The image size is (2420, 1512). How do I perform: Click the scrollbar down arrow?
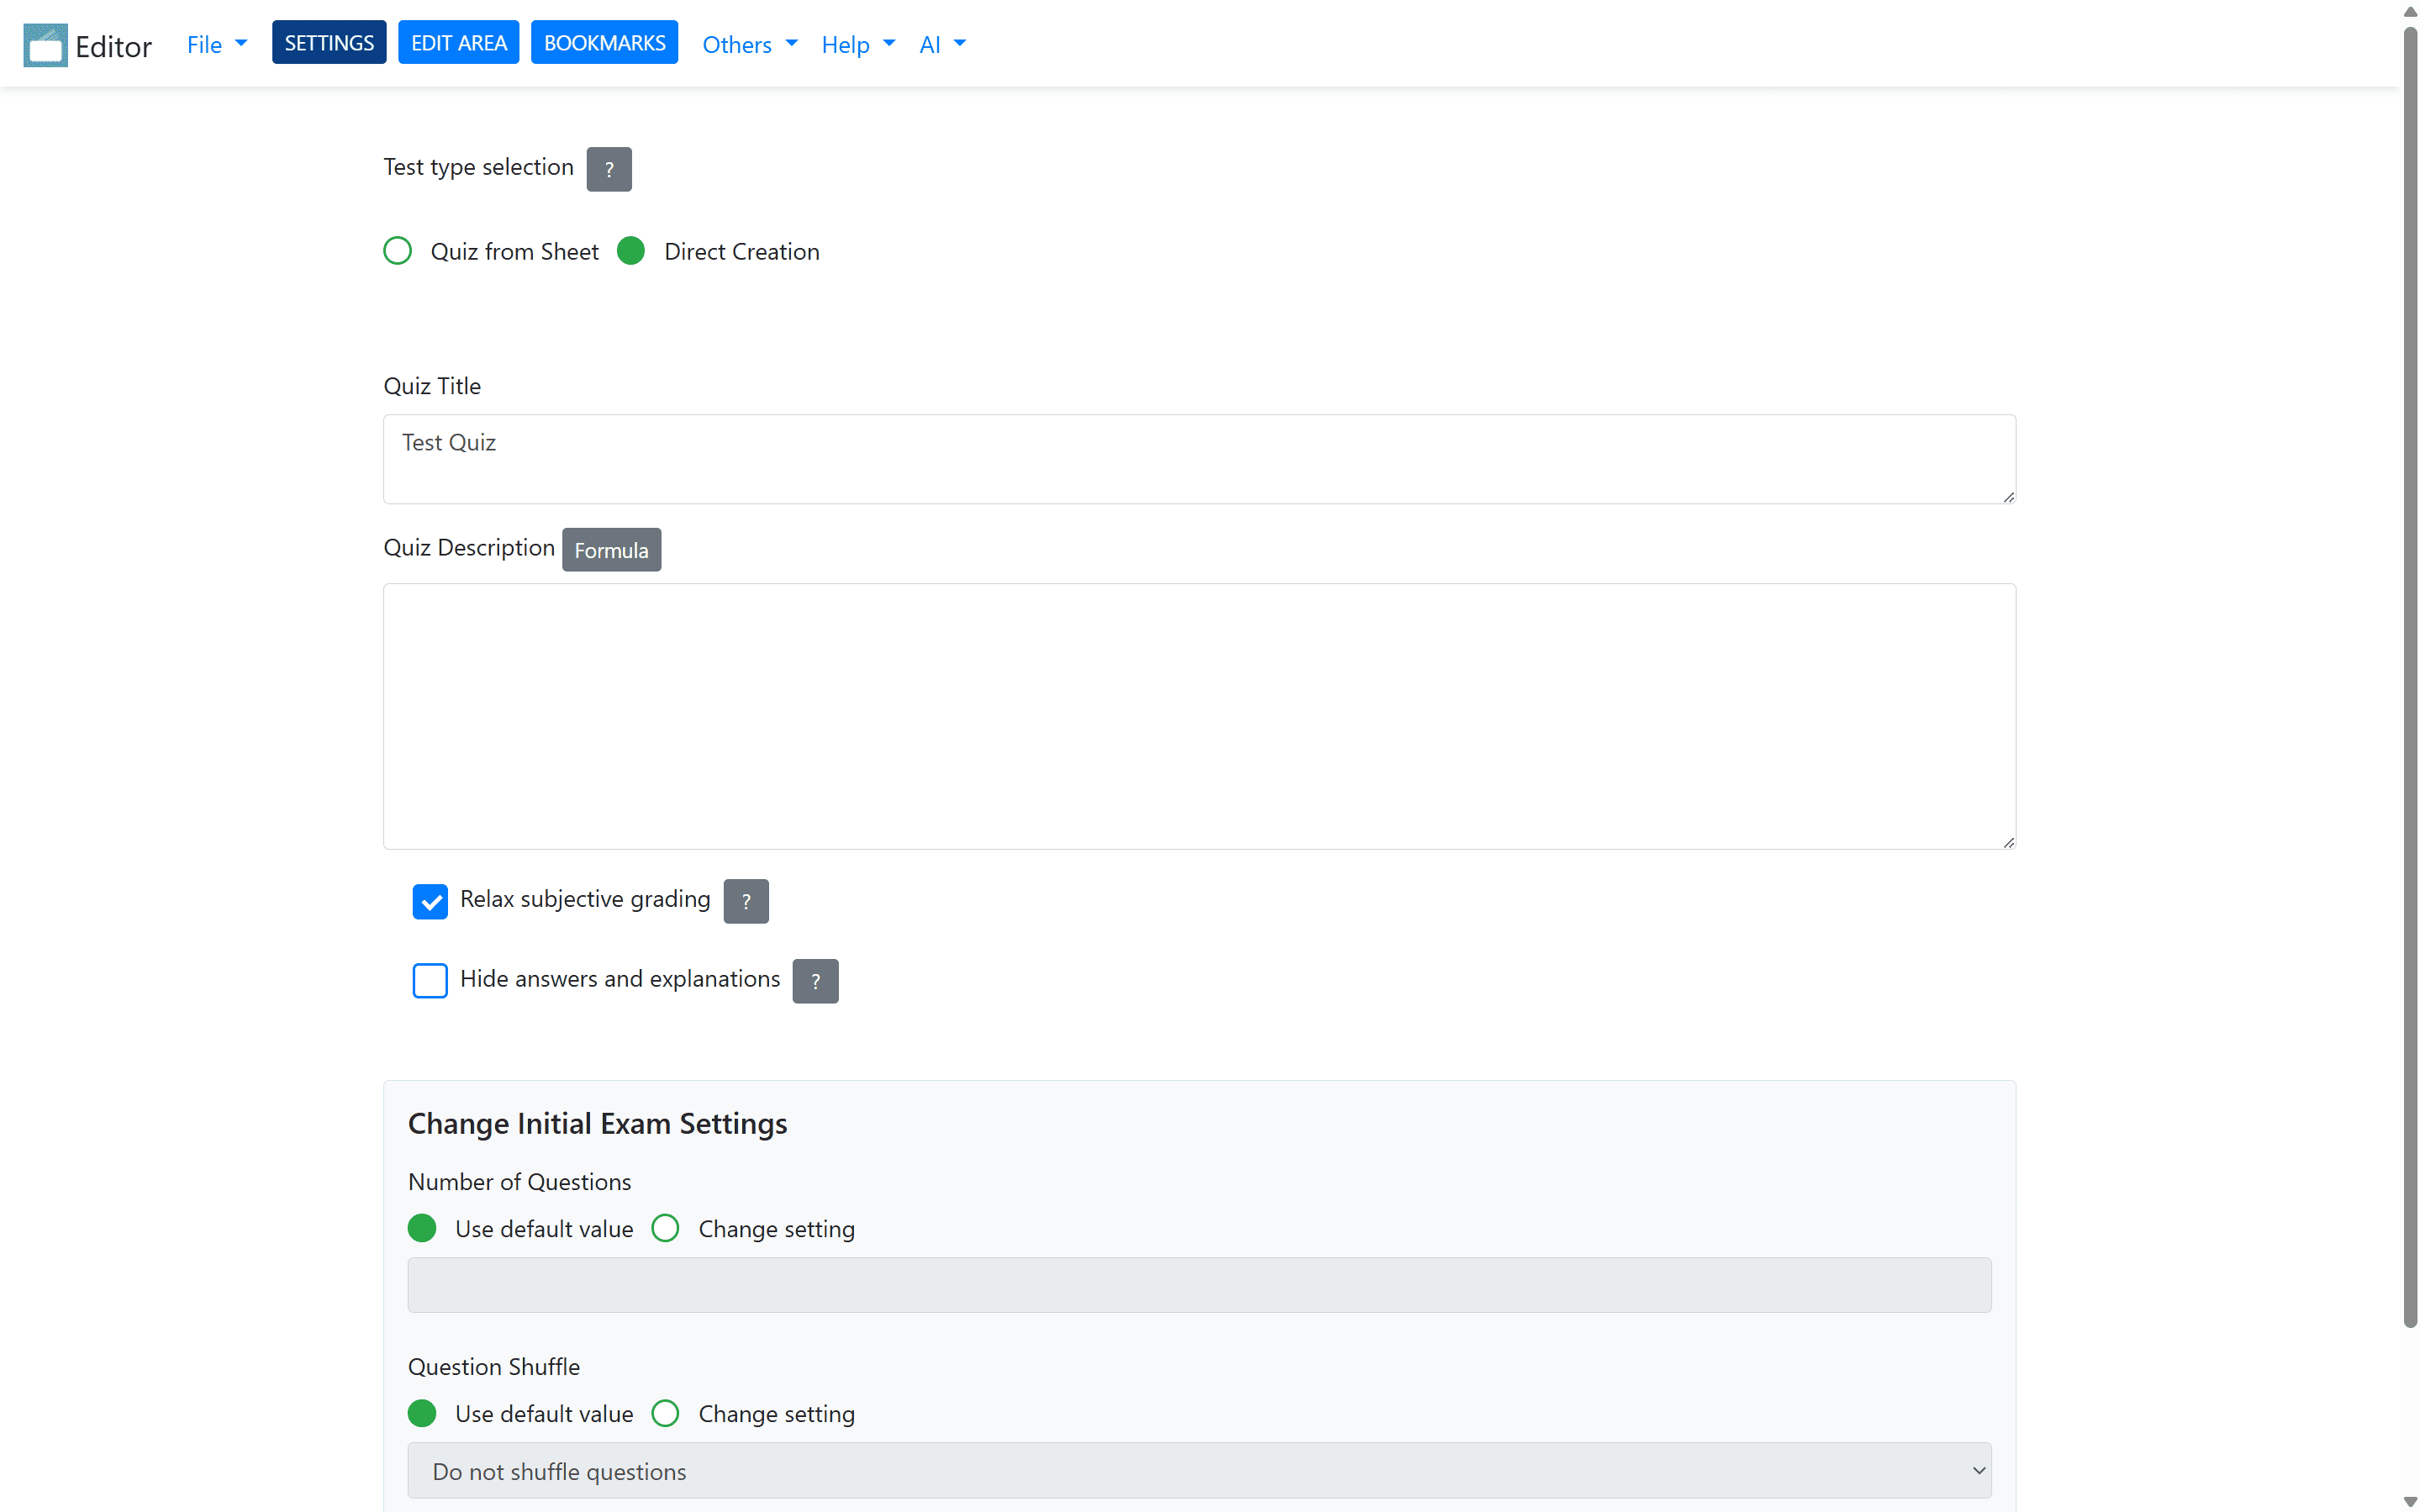[x=2409, y=1501]
